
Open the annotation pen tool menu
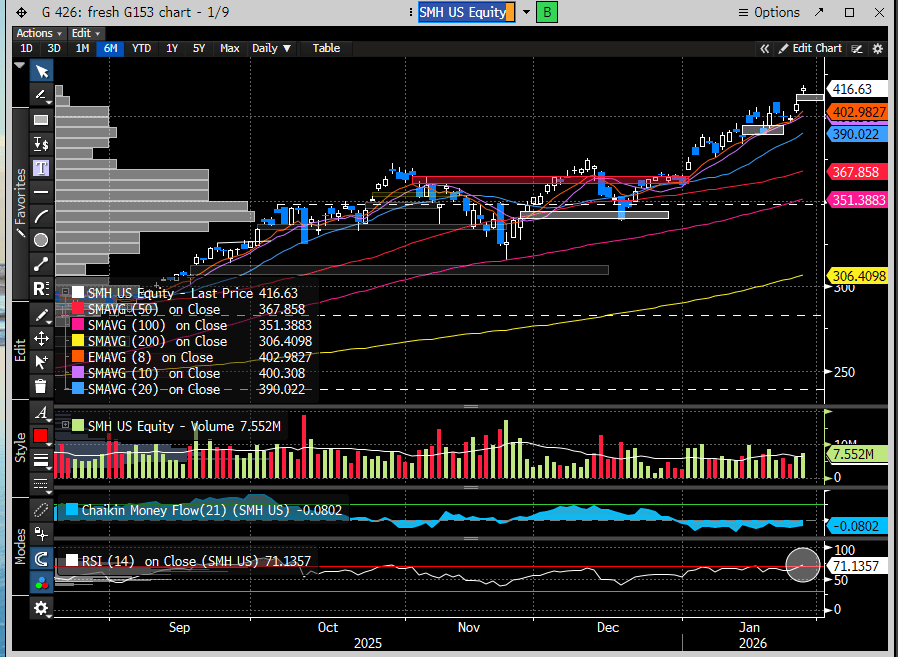[x=41, y=95]
